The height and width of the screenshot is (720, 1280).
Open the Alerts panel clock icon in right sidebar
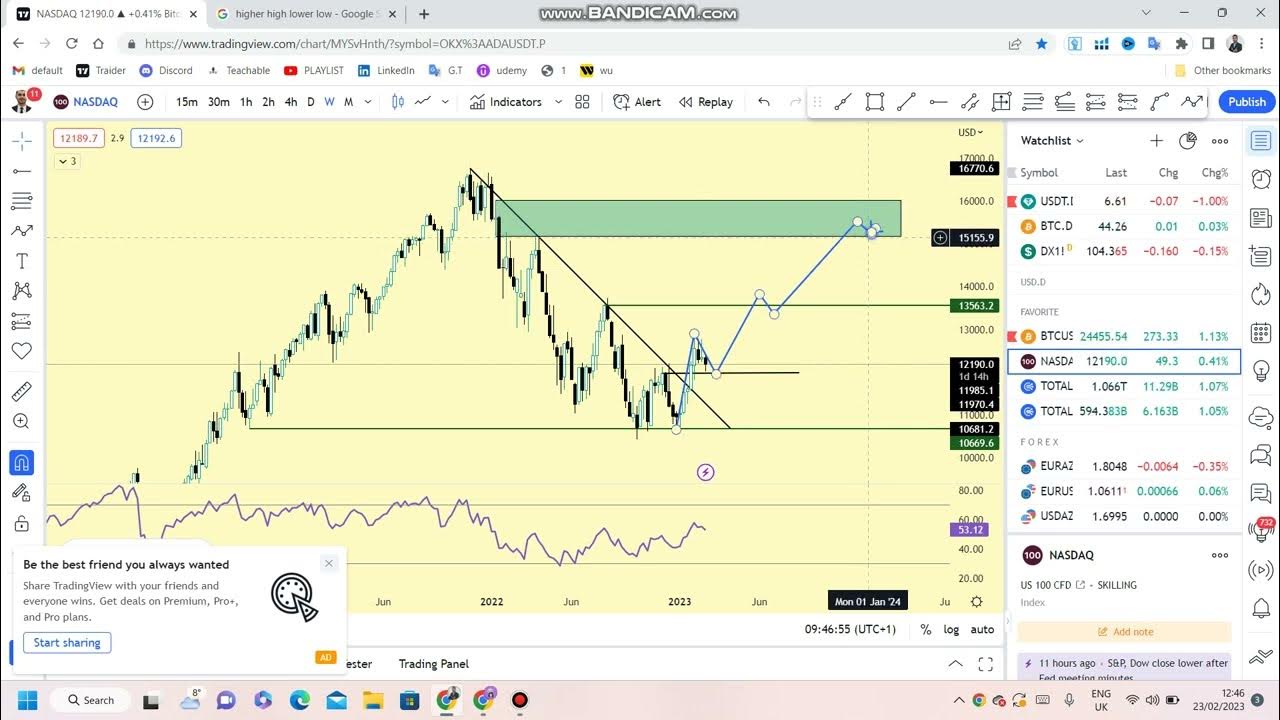tap(1260, 179)
